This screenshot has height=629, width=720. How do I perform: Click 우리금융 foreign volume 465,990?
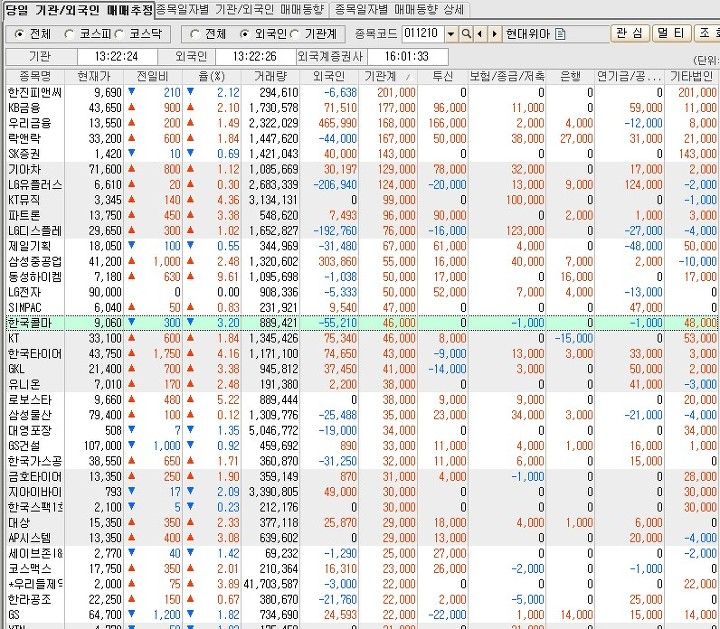pyautogui.click(x=338, y=124)
